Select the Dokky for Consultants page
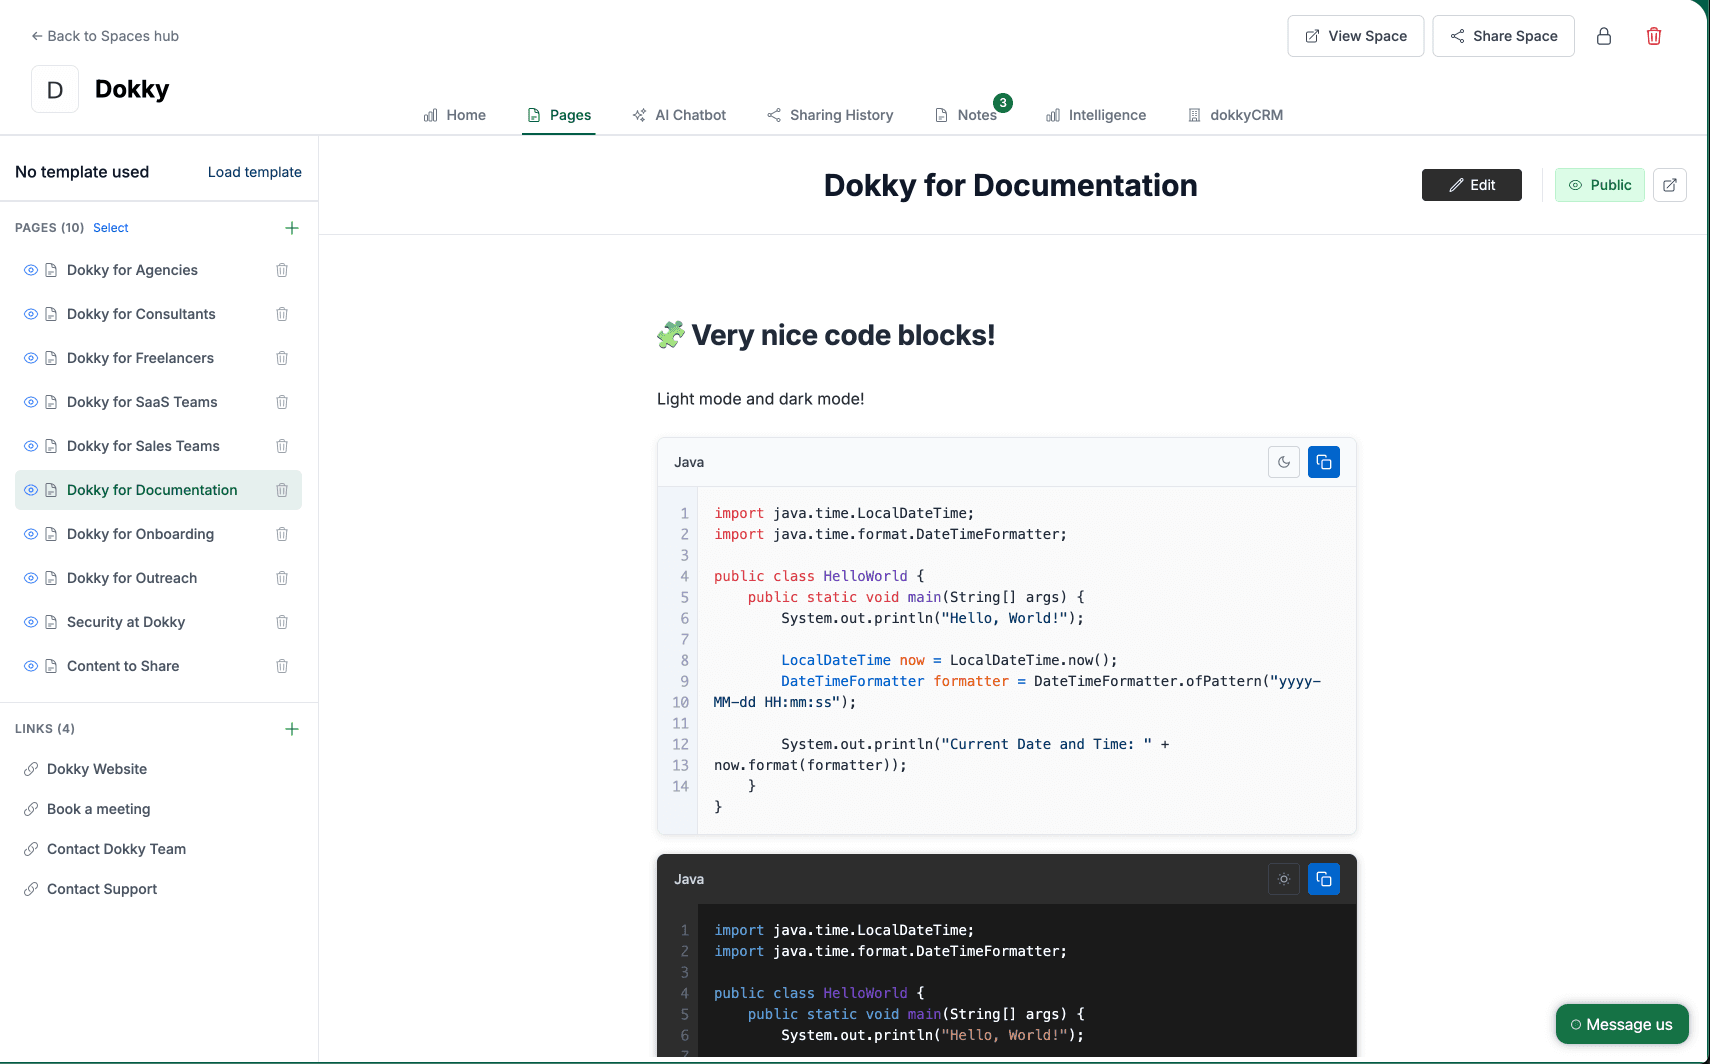Viewport: 1710px width, 1064px height. (141, 314)
